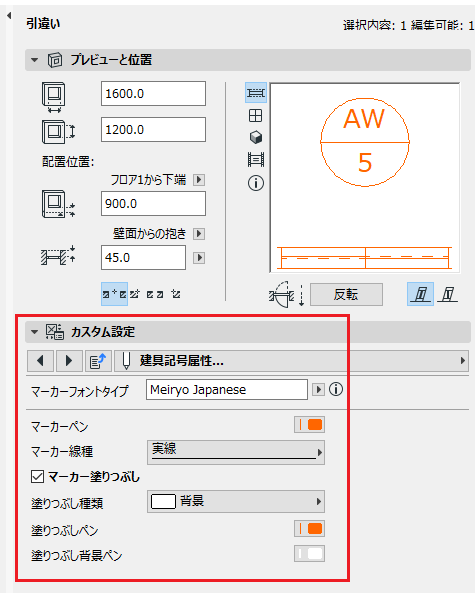475x593 pixels.
Task: Select the section view preview icon
Action: (x=256, y=160)
